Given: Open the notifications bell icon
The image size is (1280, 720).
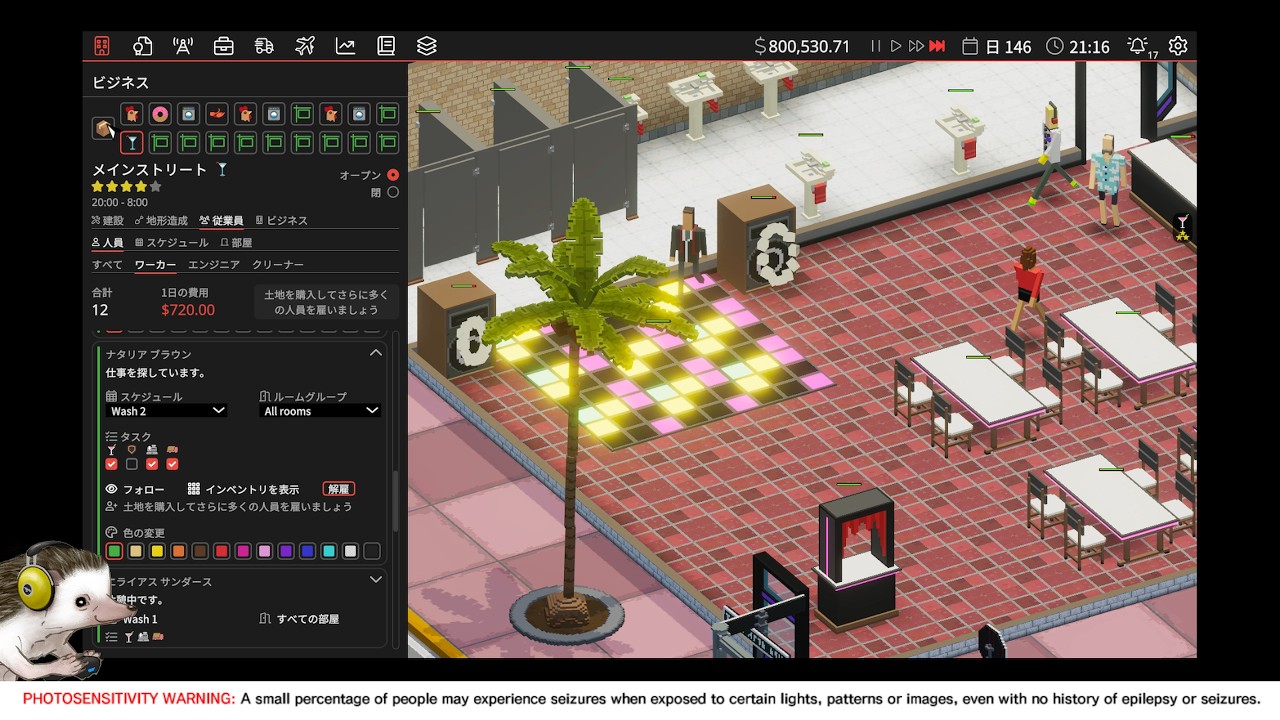Looking at the screenshot, I should [1137, 46].
